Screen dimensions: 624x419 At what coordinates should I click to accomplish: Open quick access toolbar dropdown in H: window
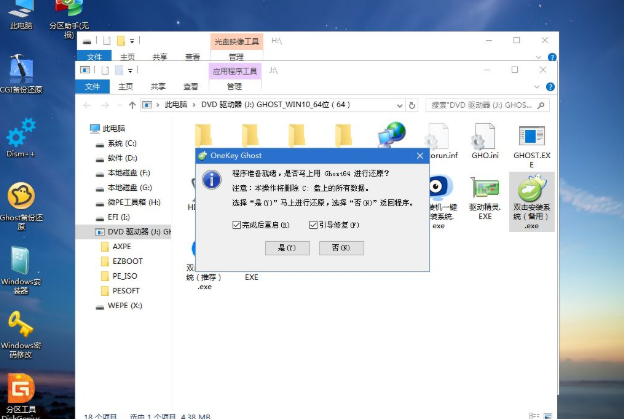click(x=132, y=41)
